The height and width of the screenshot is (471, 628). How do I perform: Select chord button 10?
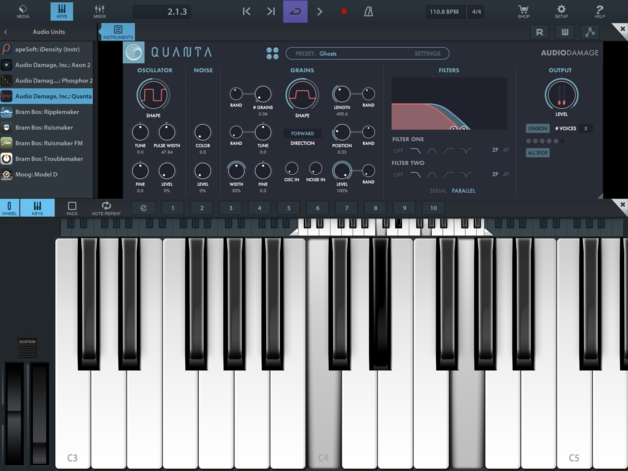pyautogui.click(x=433, y=208)
